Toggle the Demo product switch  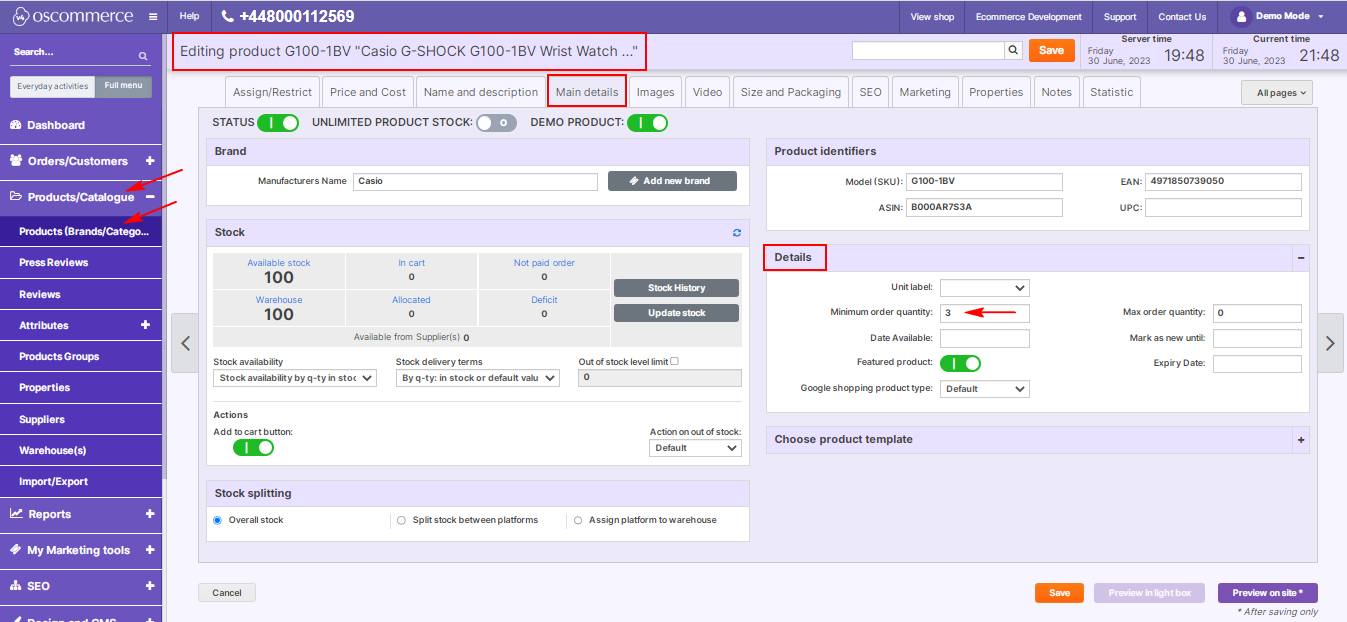pyautogui.click(x=647, y=123)
